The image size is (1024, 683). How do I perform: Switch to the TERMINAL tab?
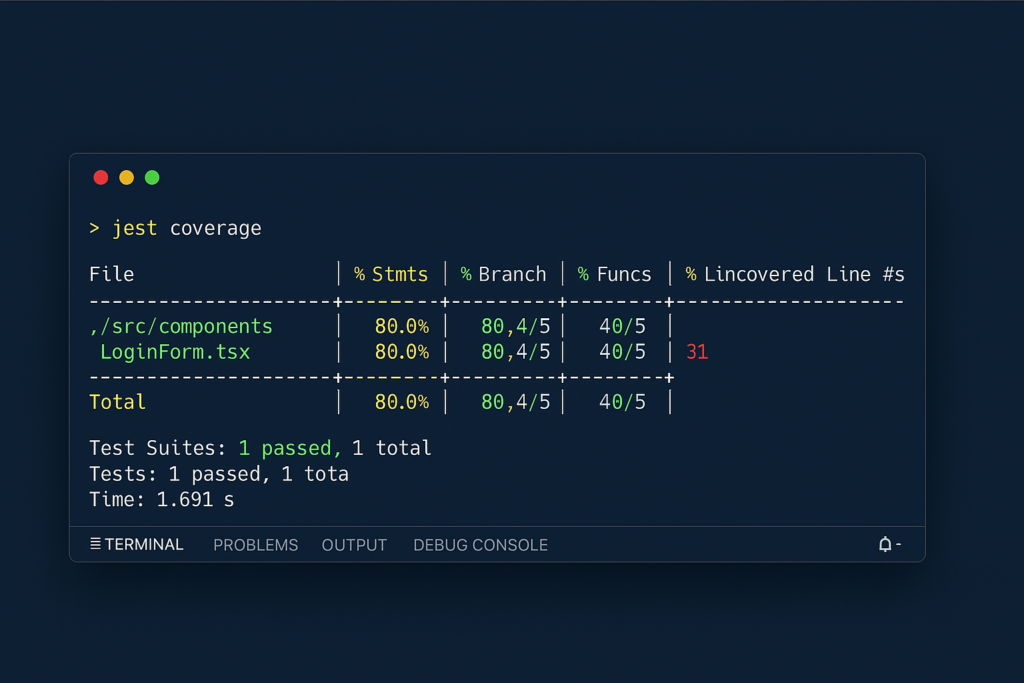pyautogui.click(x=144, y=545)
